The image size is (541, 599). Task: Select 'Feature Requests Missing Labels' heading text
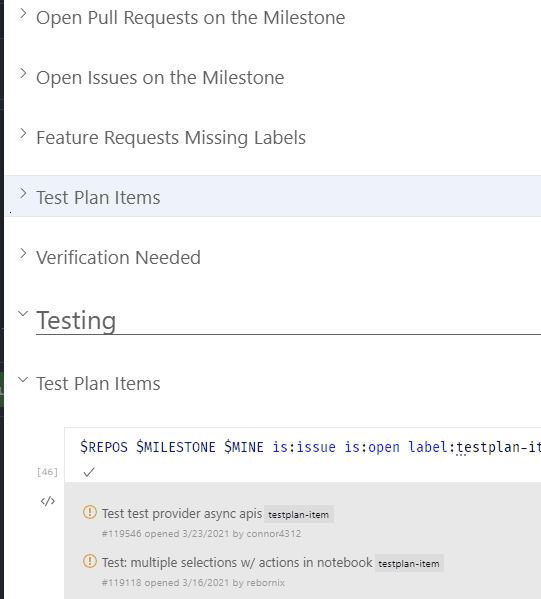click(x=171, y=138)
